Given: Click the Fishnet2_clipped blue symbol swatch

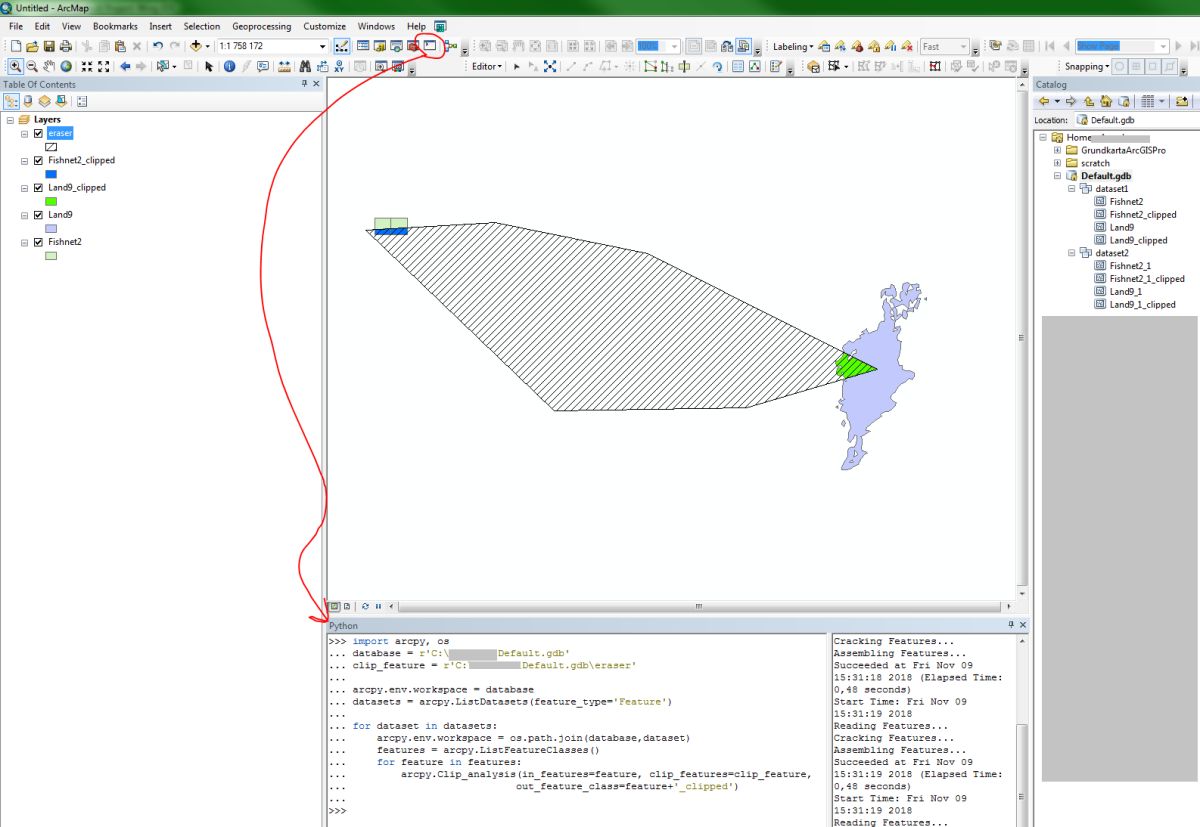Looking at the screenshot, I should point(51,174).
